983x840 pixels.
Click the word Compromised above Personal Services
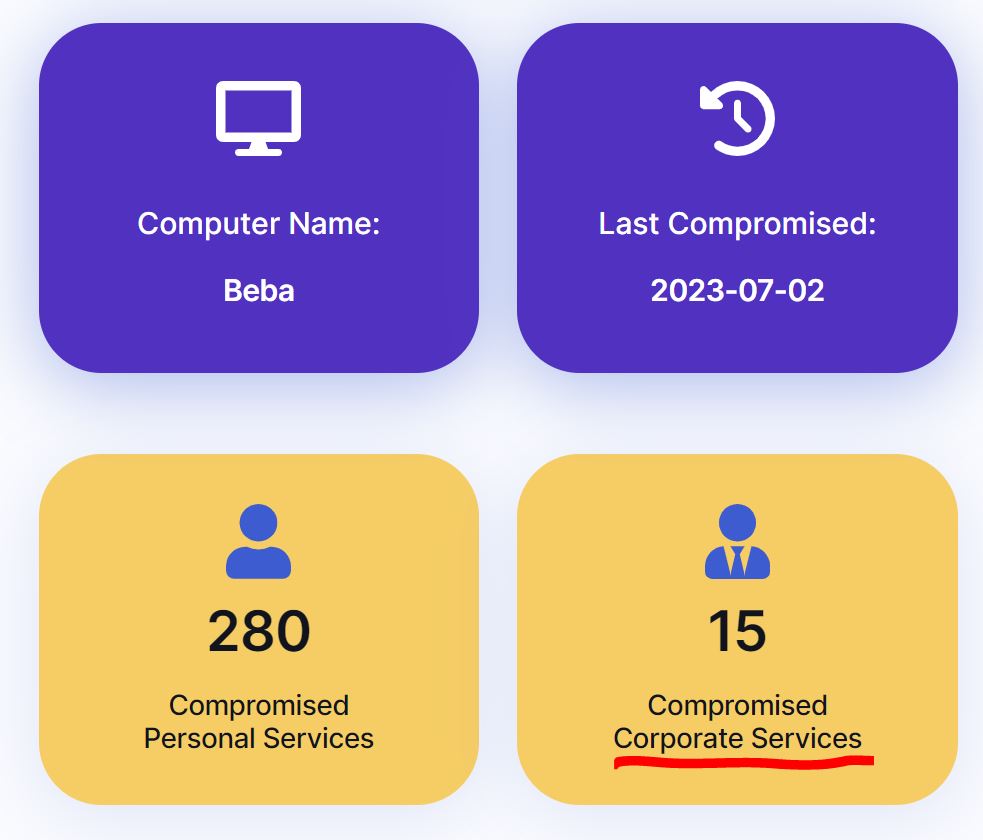pos(259,706)
